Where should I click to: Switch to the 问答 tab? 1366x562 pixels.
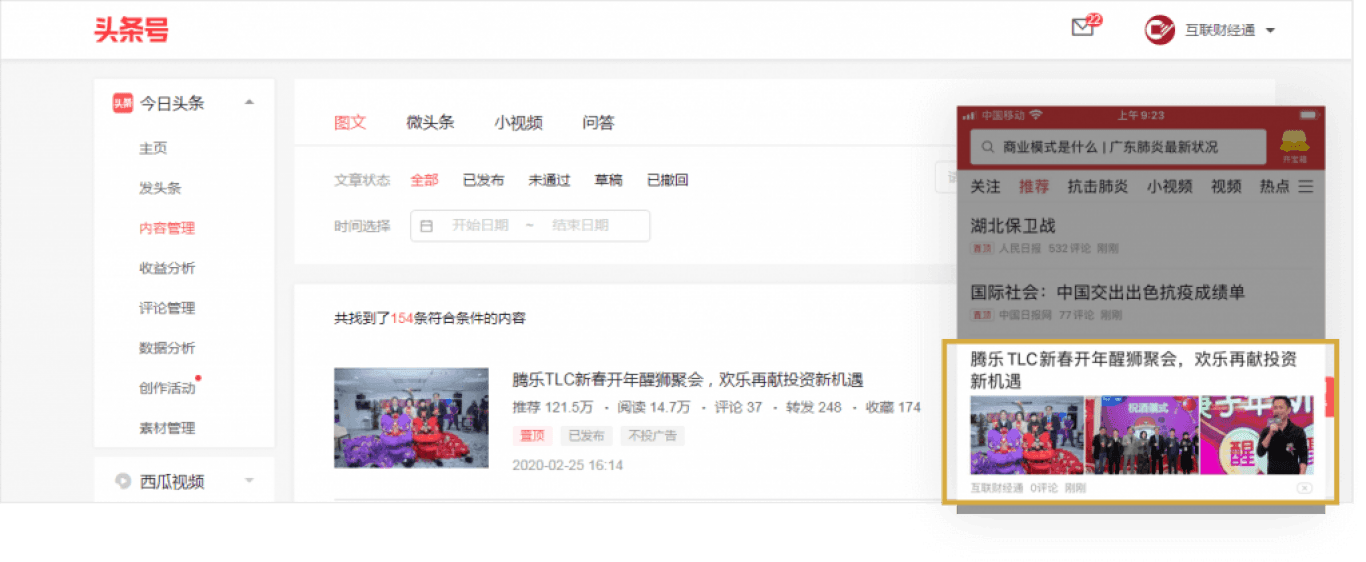coord(598,123)
